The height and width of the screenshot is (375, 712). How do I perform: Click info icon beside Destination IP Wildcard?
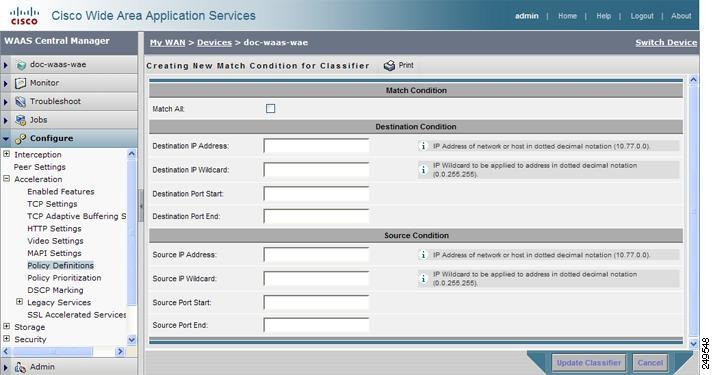click(423, 170)
